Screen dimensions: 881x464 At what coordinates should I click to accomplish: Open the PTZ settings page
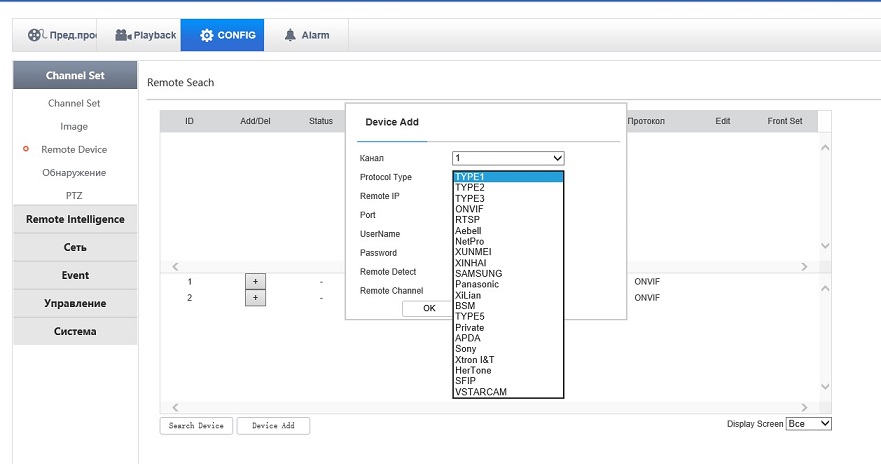tap(74, 196)
